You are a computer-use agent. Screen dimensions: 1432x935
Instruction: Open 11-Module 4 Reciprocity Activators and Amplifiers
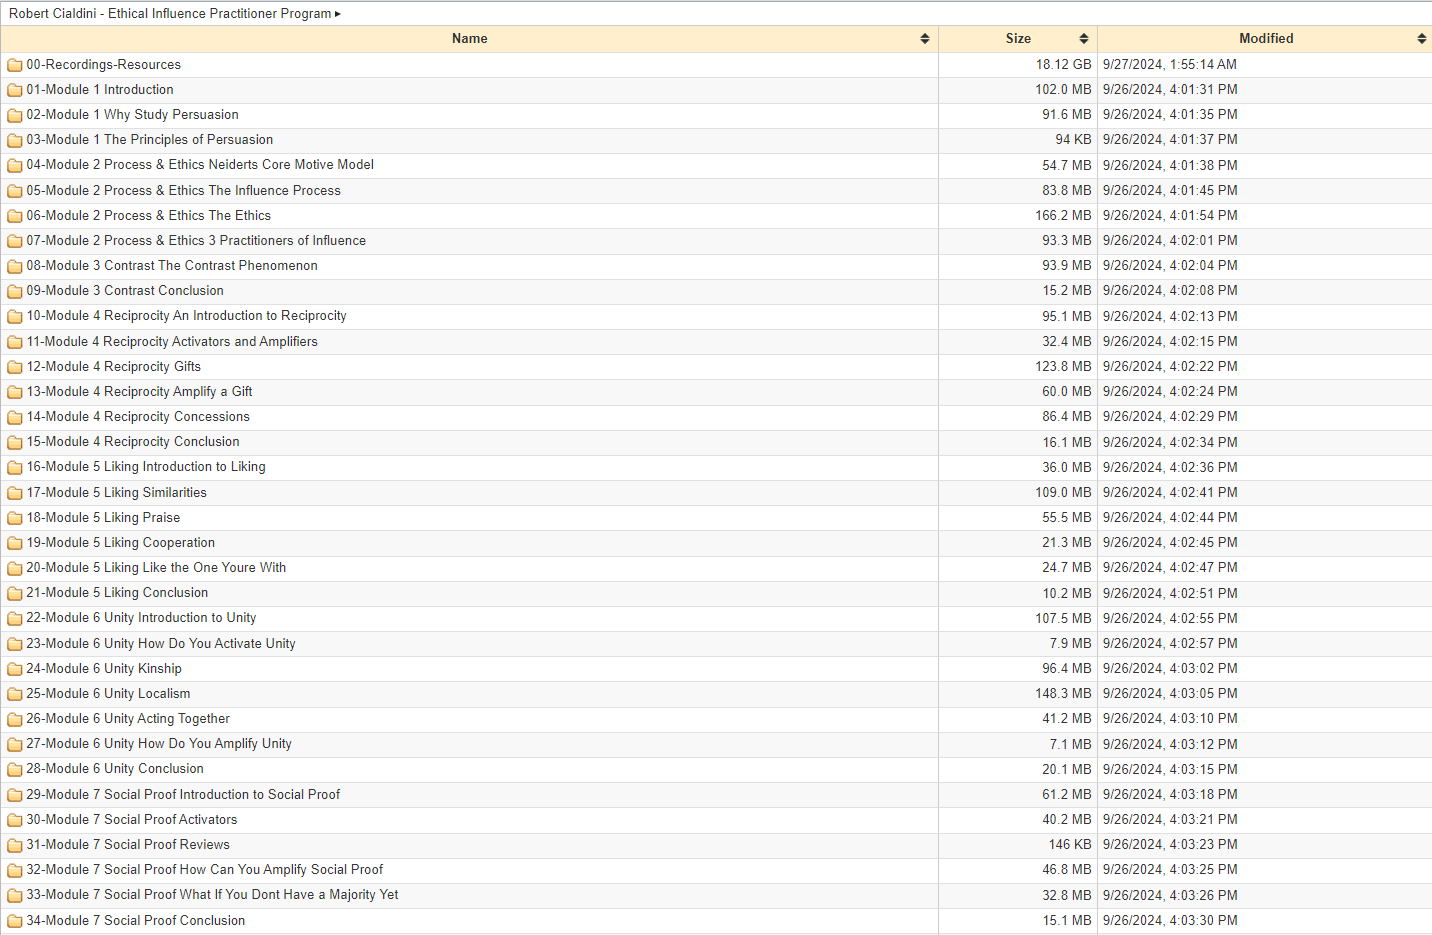coord(172,342)
